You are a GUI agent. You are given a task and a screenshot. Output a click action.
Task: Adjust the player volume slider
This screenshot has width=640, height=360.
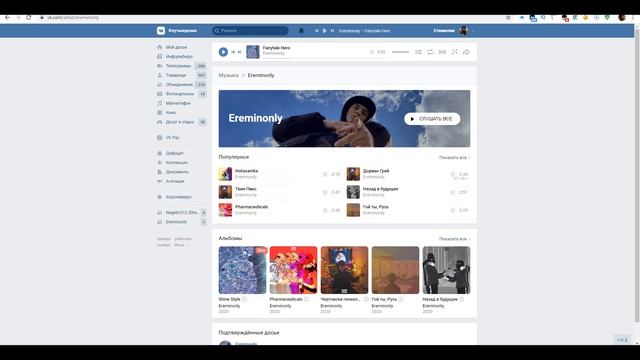pyautogui.click(x=400, y=52)
